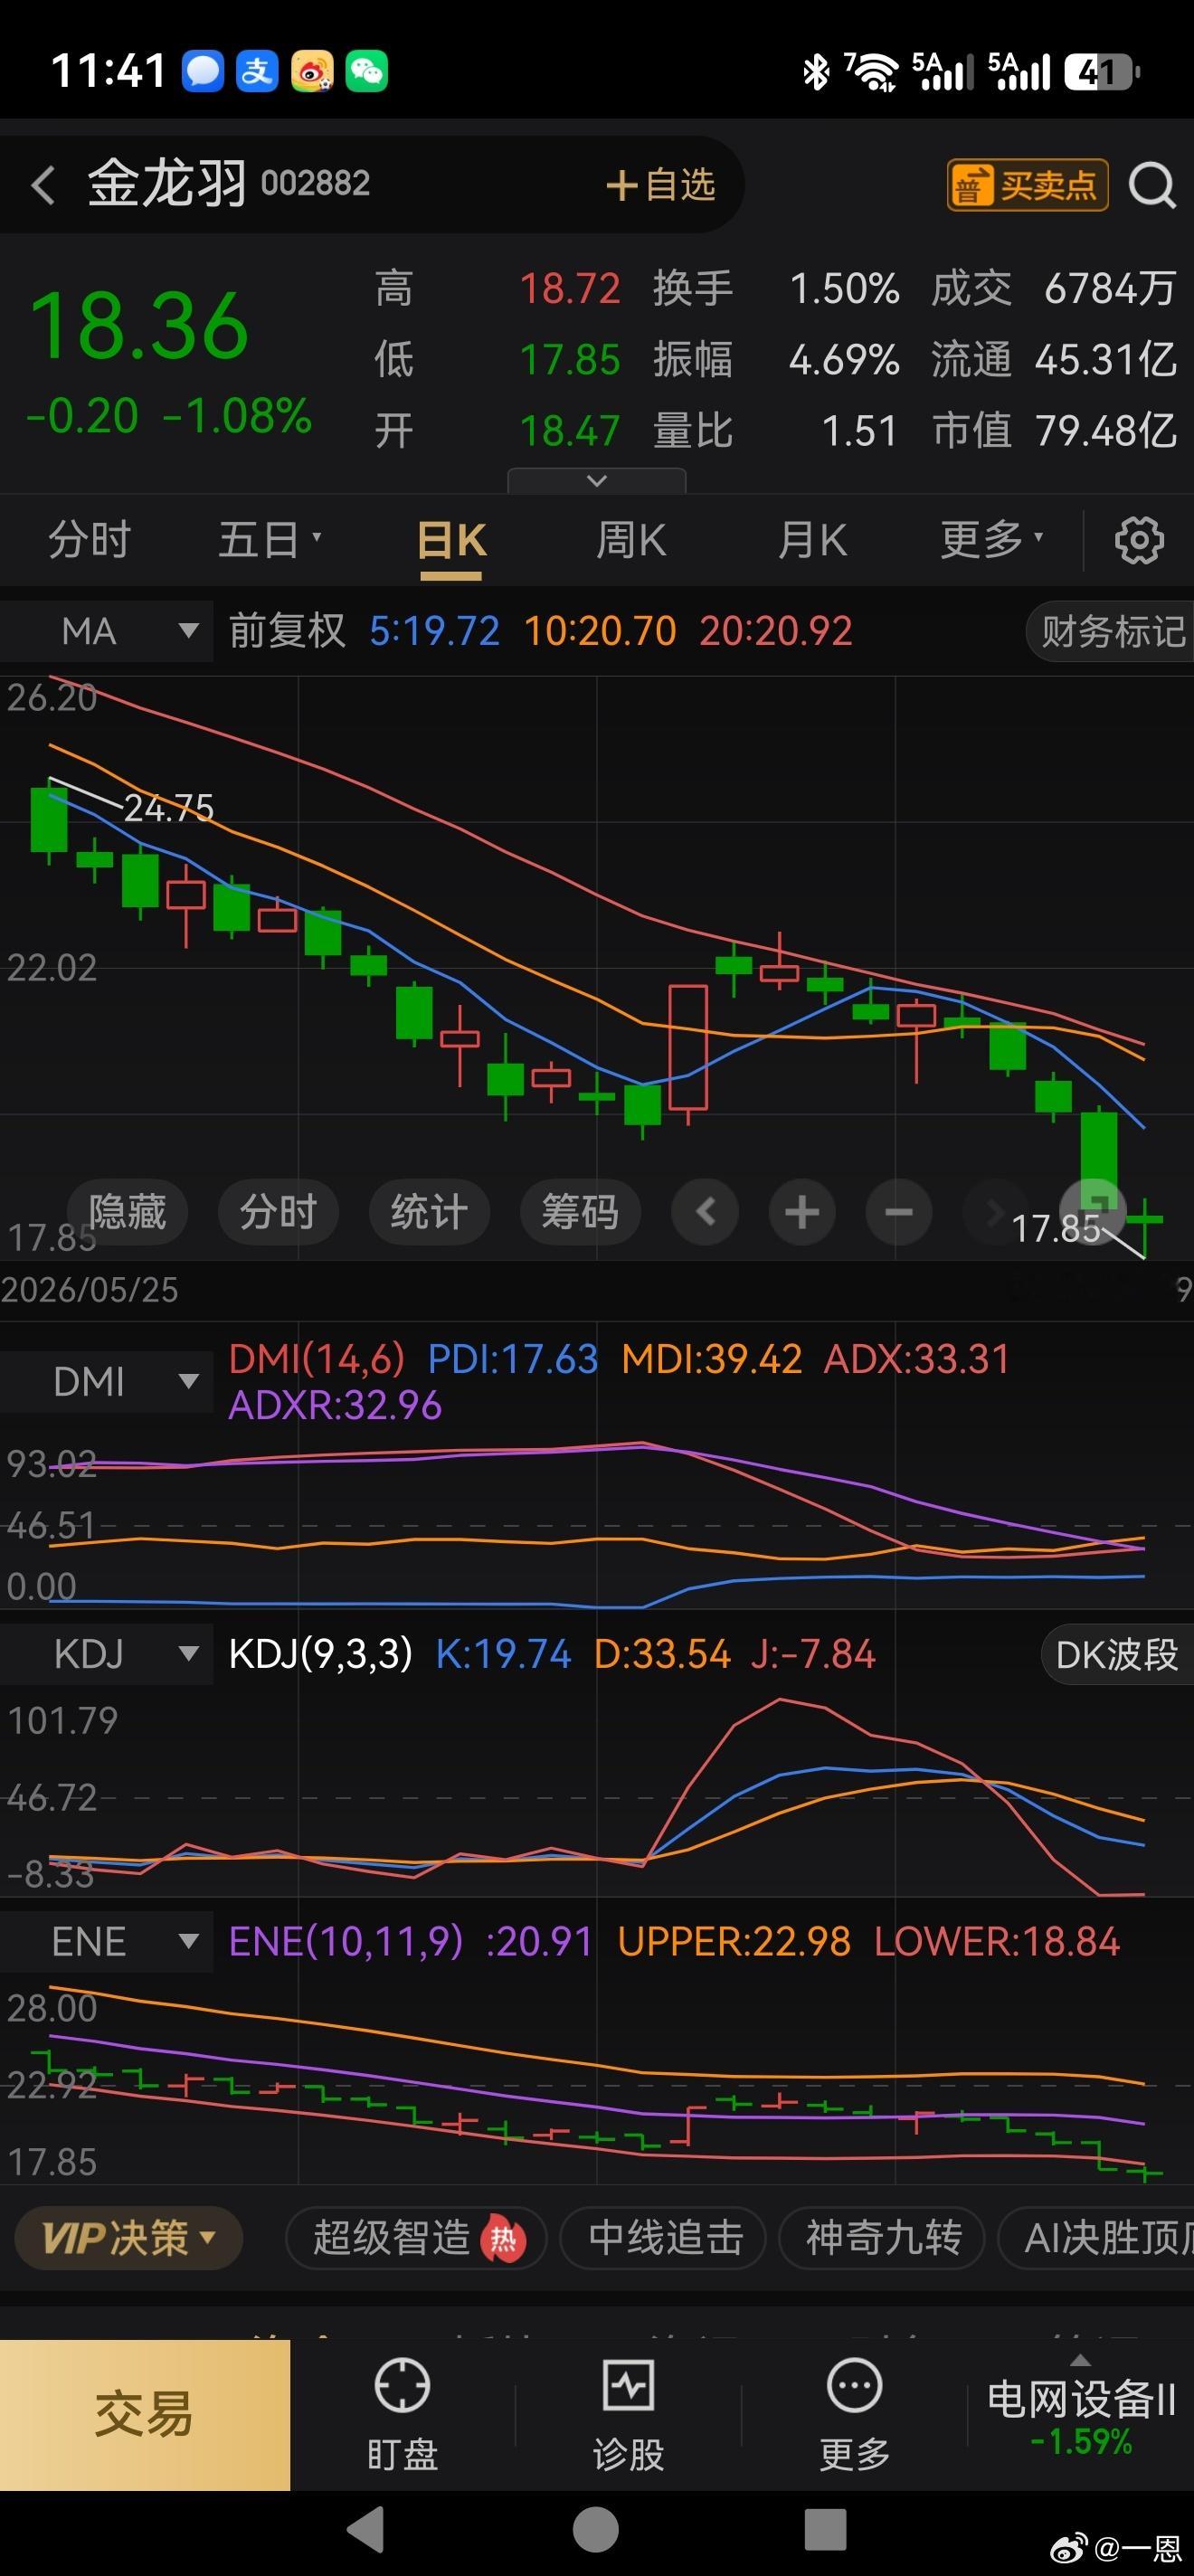Image resolution: width=1194 pixels, height=2576 pixels.
Task: Tap the 24.75 high price label
Action: point(168,808)
